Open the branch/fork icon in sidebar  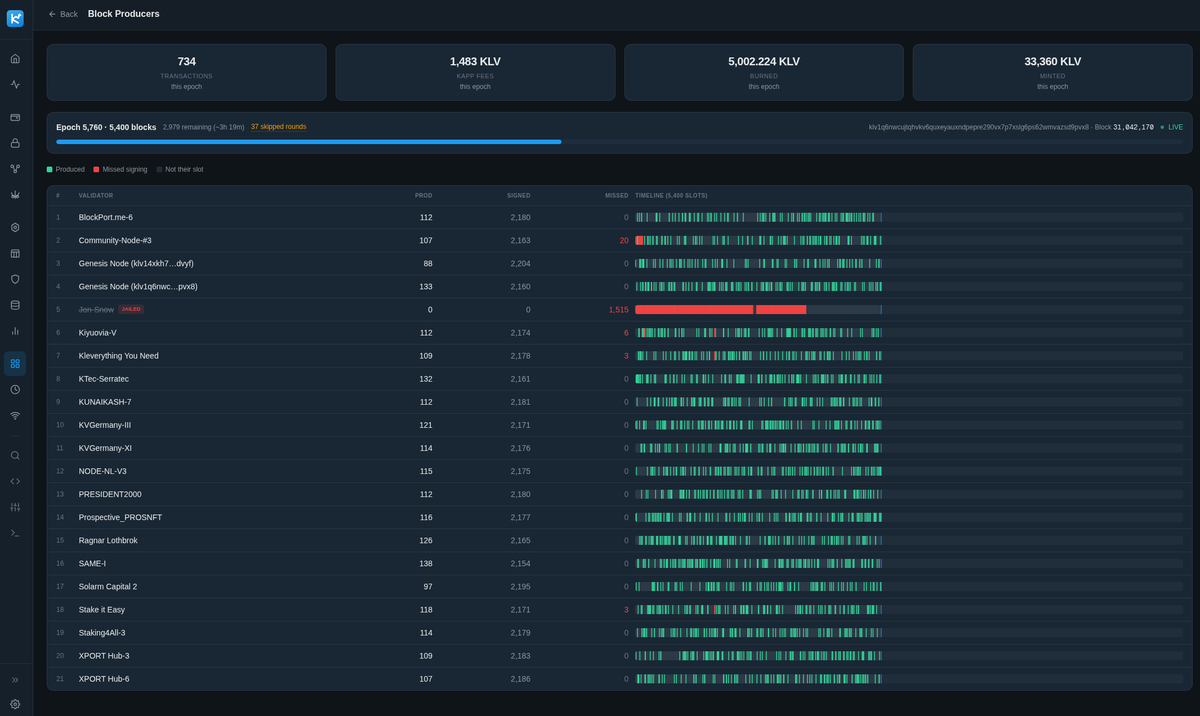[x=15, y=169]
